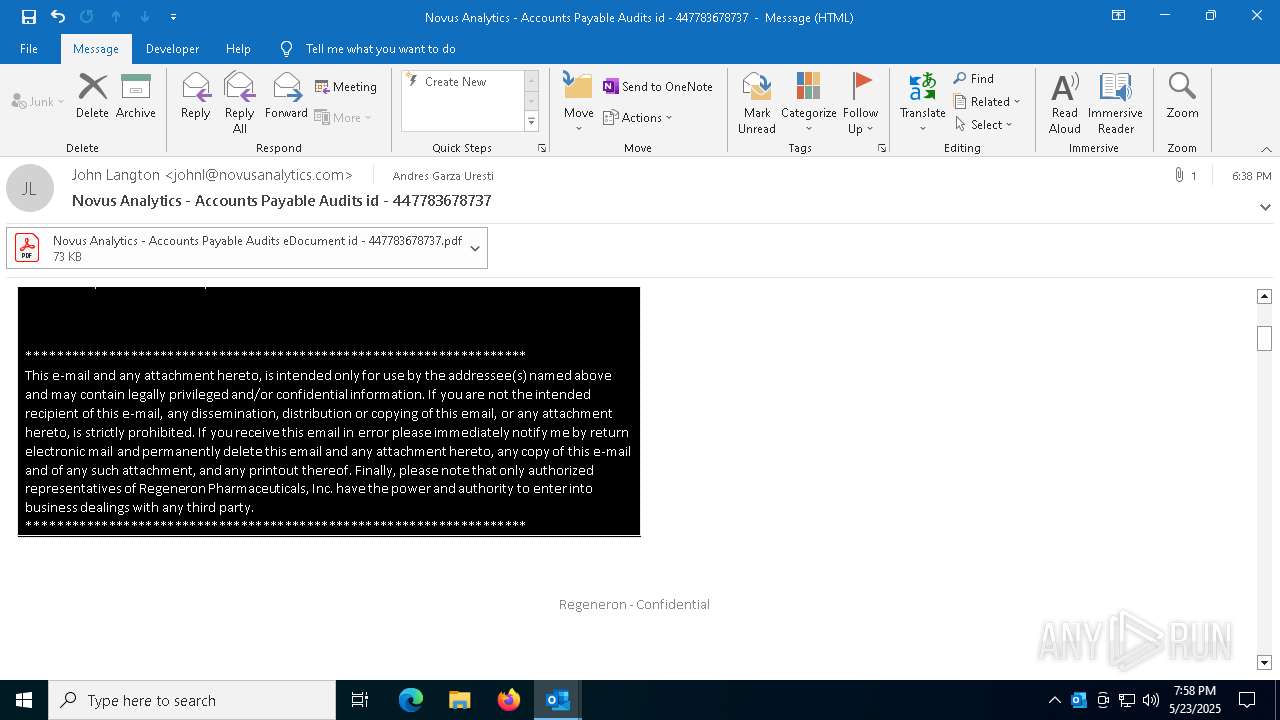Image resolution: width=1280 pixels, height=720 pixels.
Task: Open Immersive Reader
Action: coord(1116,103)
